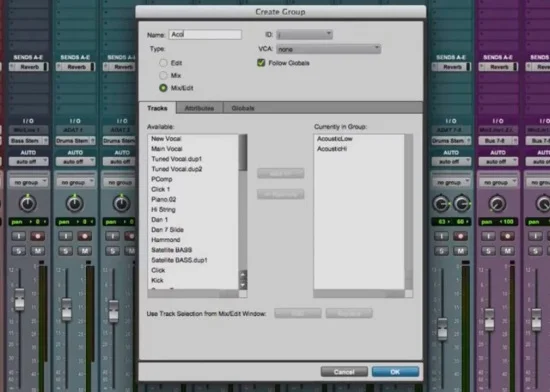550x392 pixels.
Task: Select Kick in Available list
Action: (157, 281)
